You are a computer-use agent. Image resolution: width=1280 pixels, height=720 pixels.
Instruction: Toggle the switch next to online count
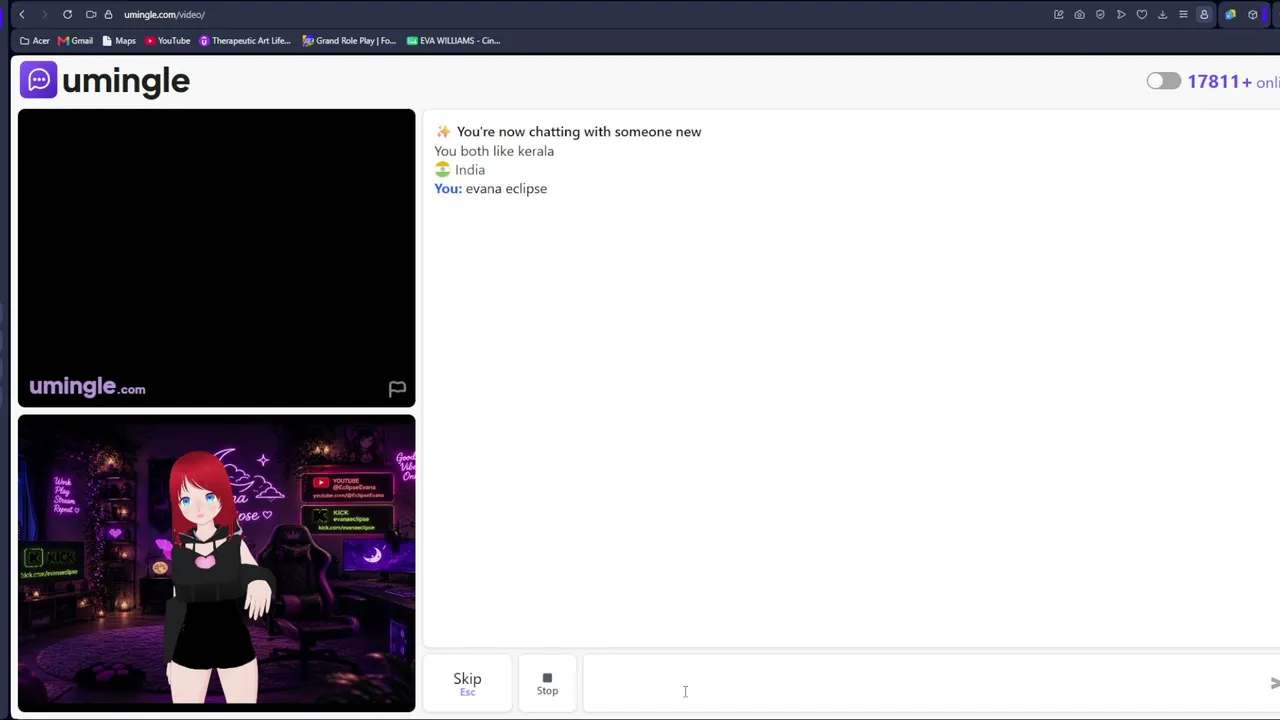pos(1163,81)
